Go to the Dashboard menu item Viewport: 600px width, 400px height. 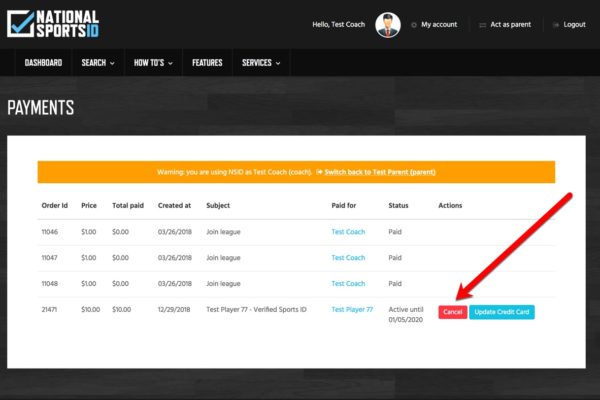(43, 63)
